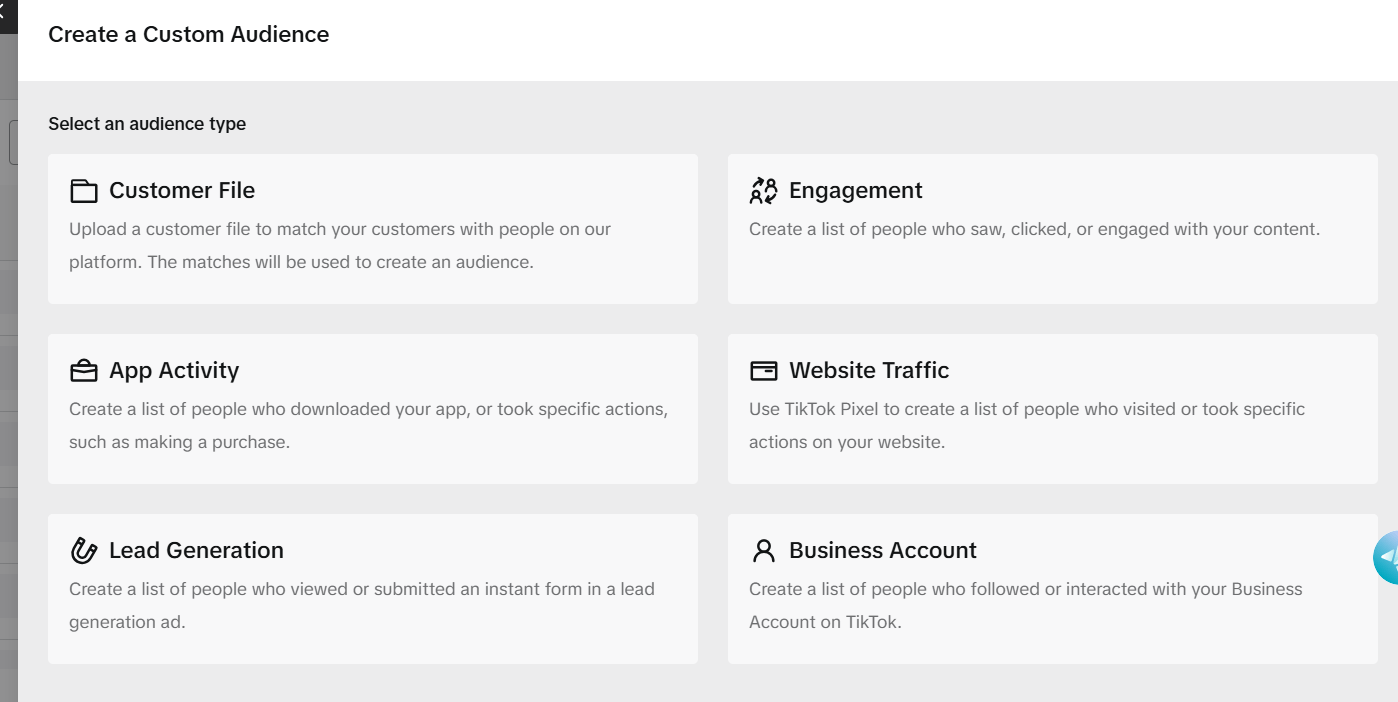This screenshot has width=1398, height=702.
Task: Click the TikTok Pixel description text
Action: click(1027, 425)
